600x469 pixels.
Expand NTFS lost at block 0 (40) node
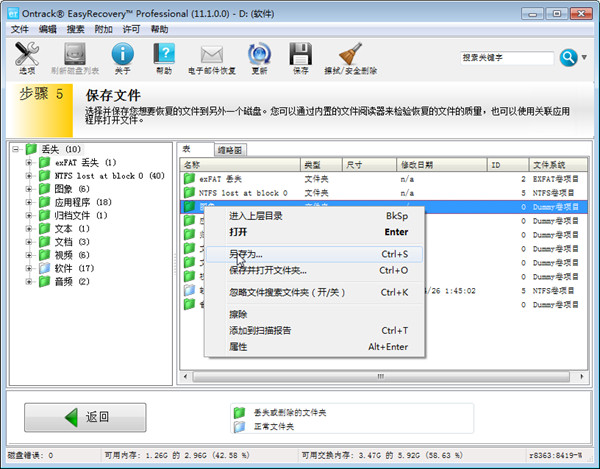click(28, 176)
